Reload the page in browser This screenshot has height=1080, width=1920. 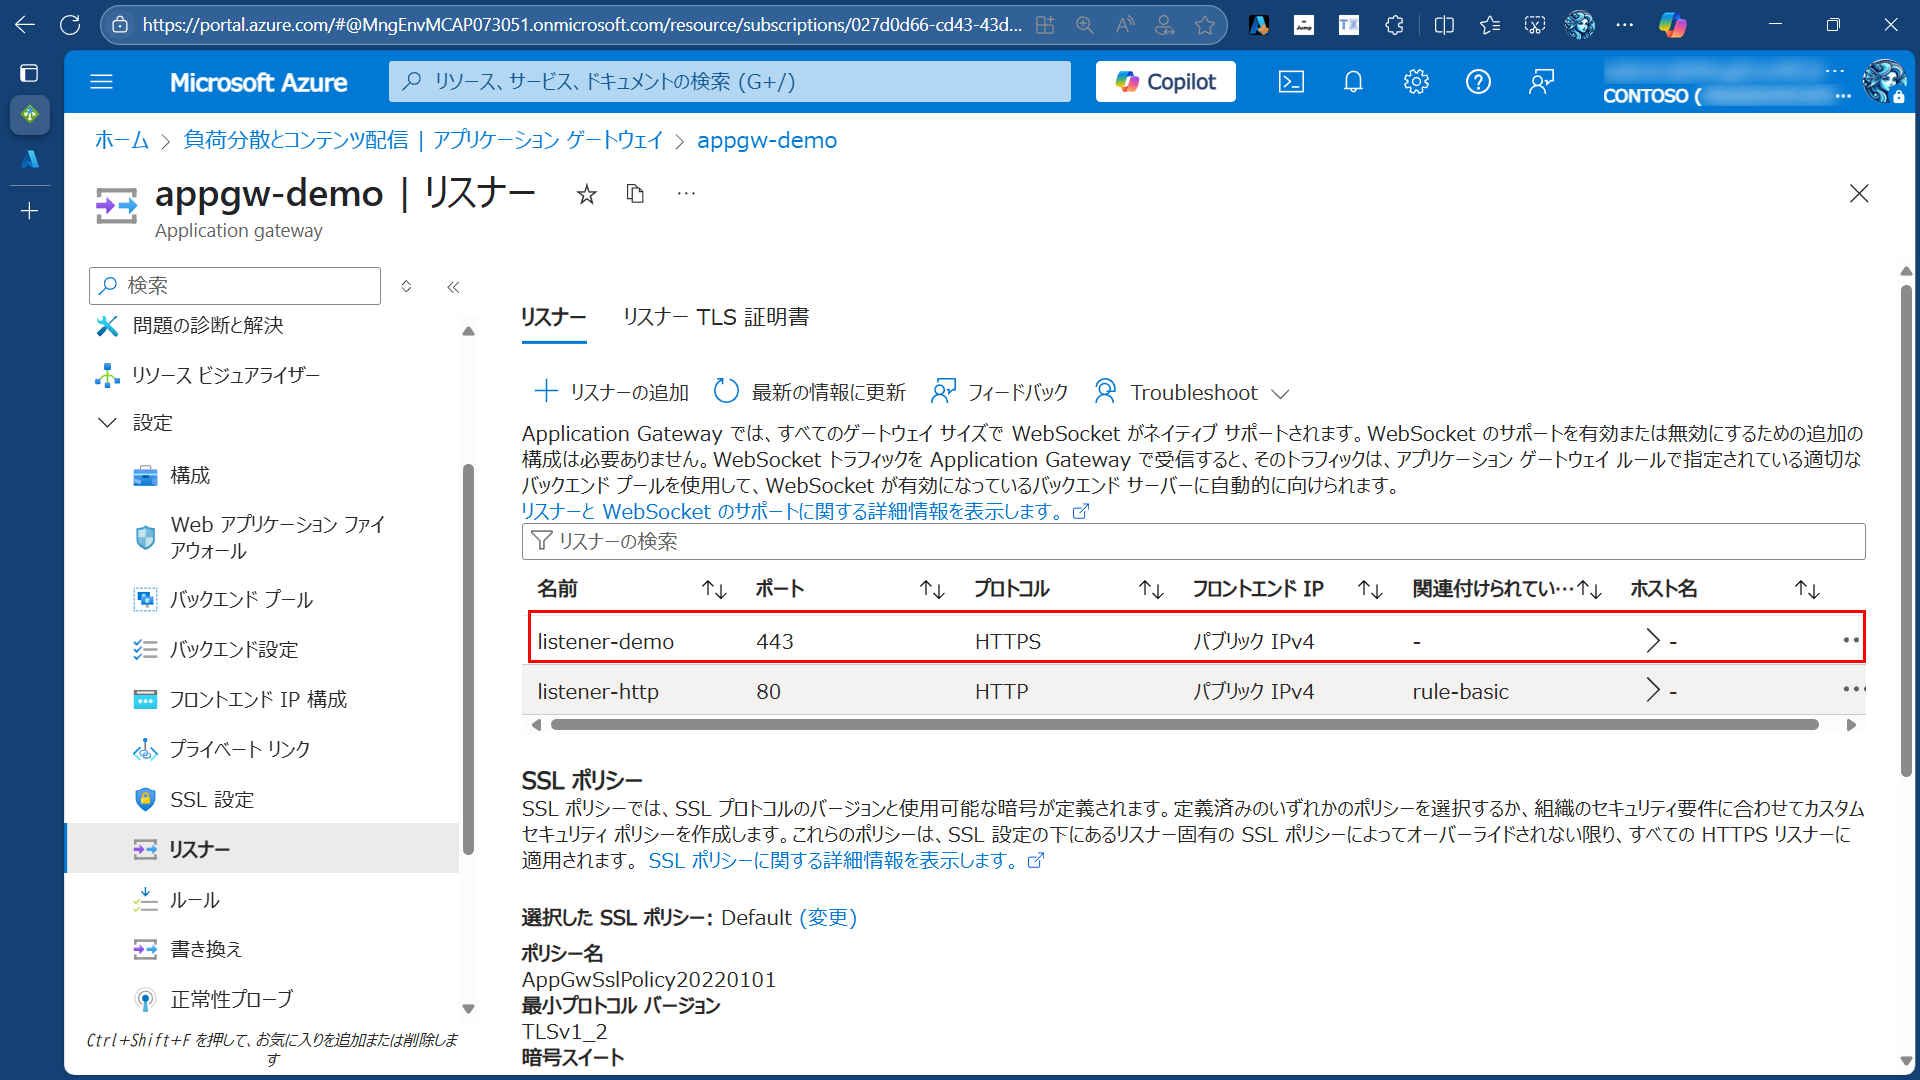(70, 25)
